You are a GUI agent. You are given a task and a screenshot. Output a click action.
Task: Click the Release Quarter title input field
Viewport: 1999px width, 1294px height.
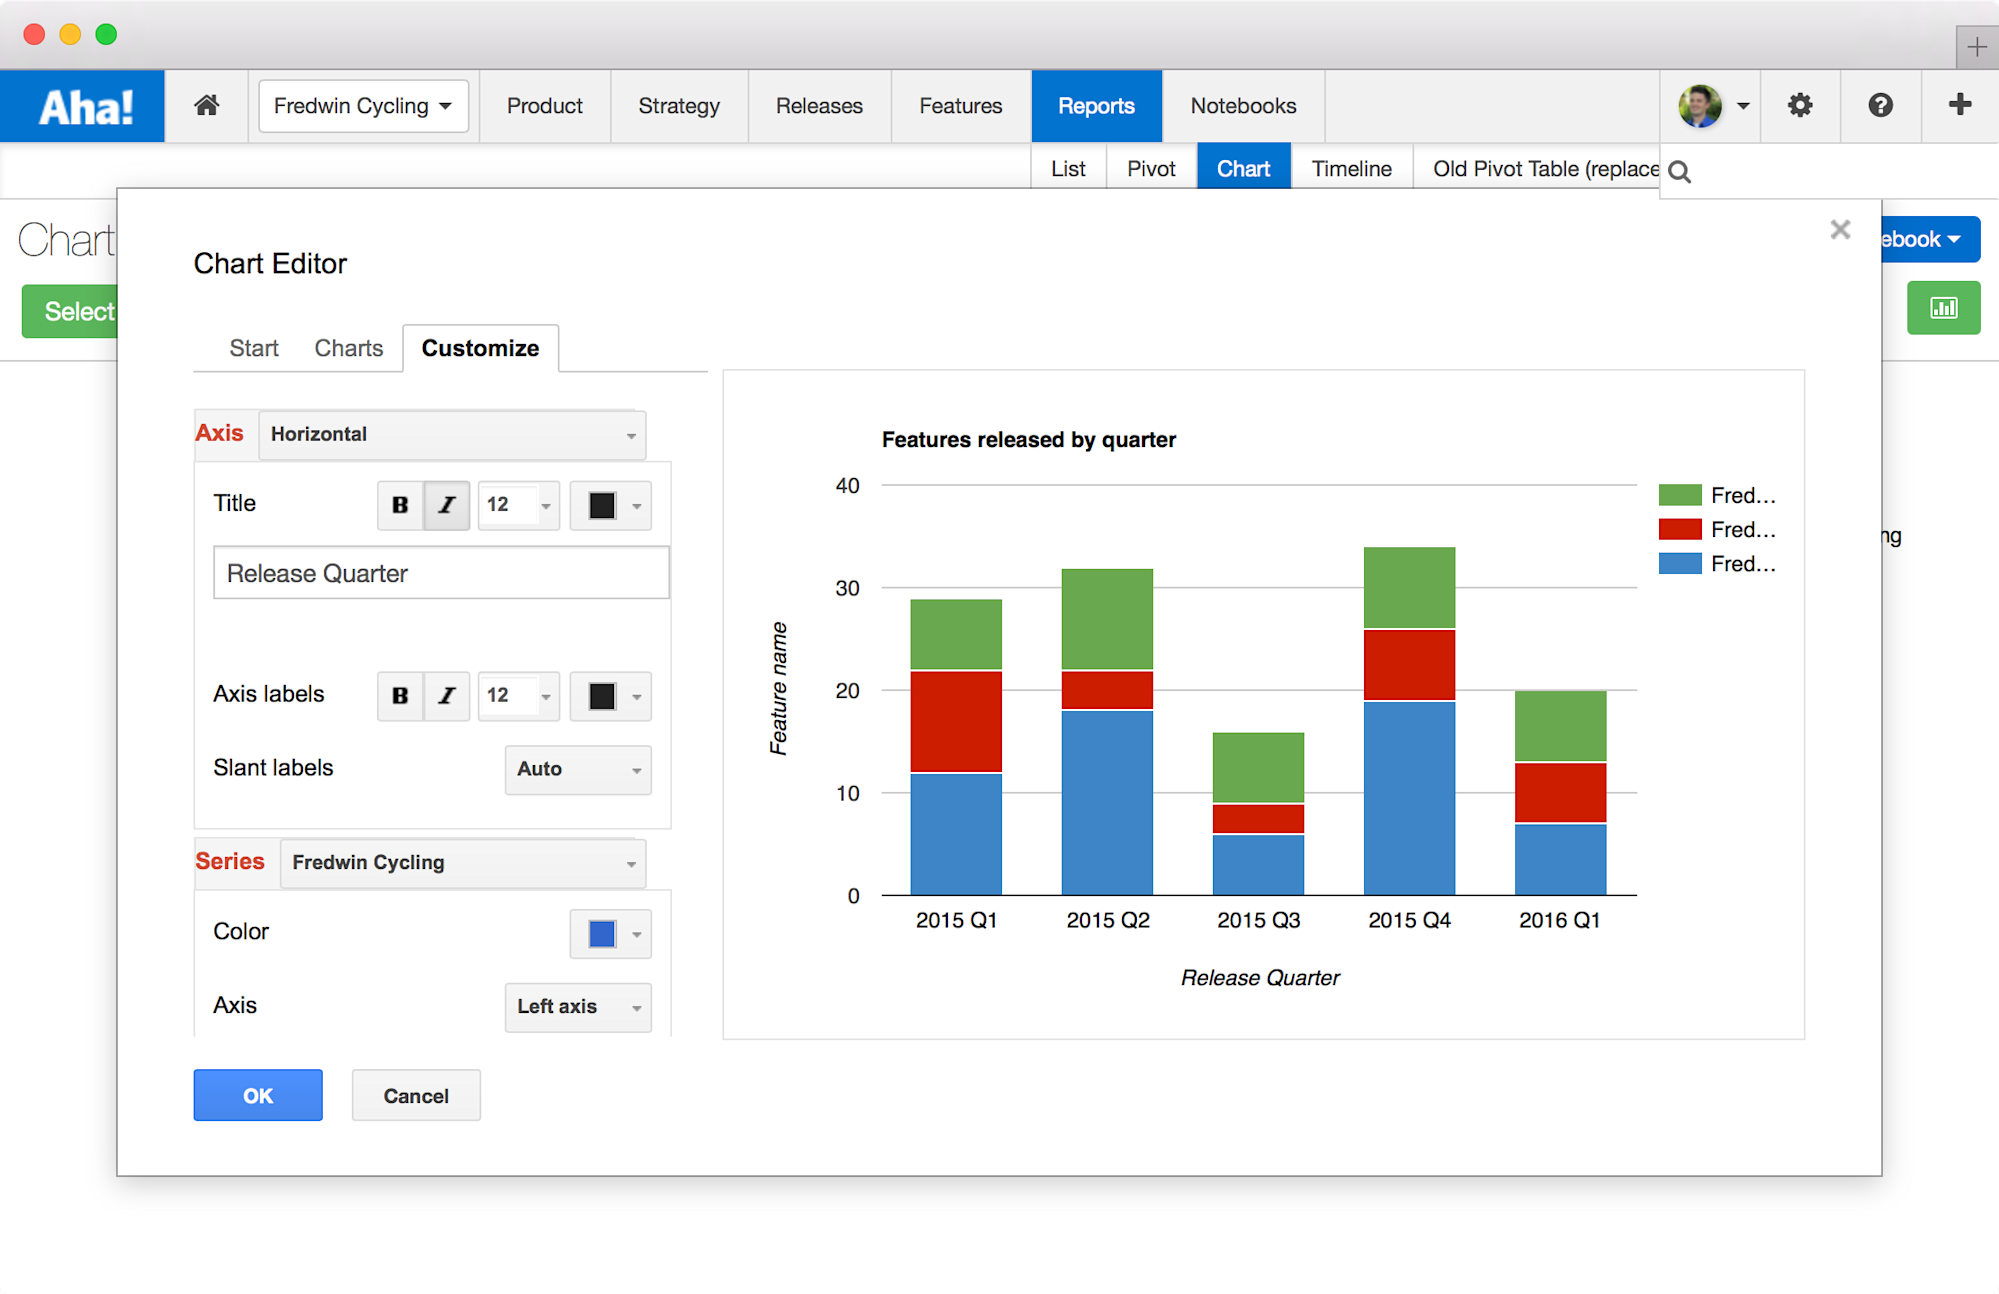(x=440, y=572)
